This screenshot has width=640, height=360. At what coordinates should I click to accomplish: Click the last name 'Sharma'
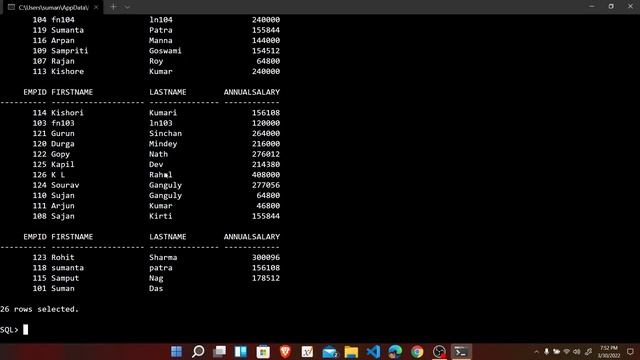pos(163,258)
